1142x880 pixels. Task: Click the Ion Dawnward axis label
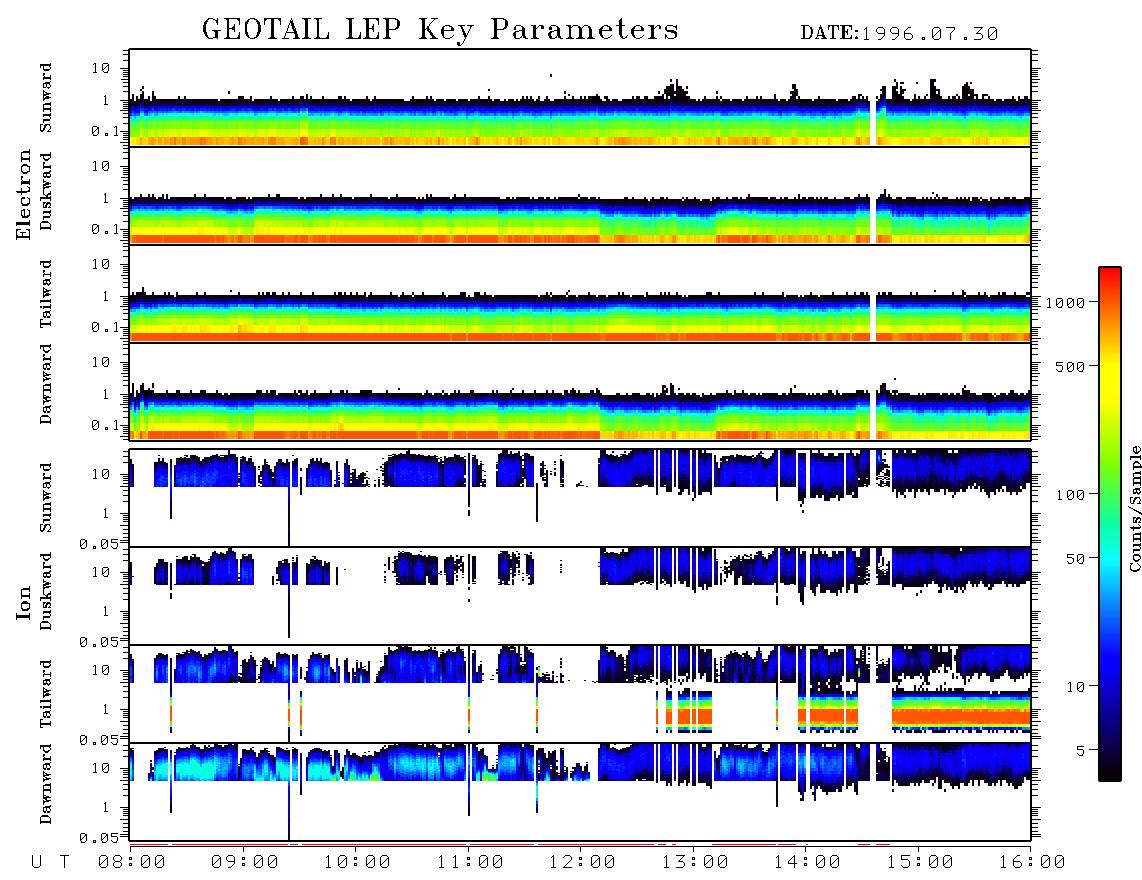(46, 784)
